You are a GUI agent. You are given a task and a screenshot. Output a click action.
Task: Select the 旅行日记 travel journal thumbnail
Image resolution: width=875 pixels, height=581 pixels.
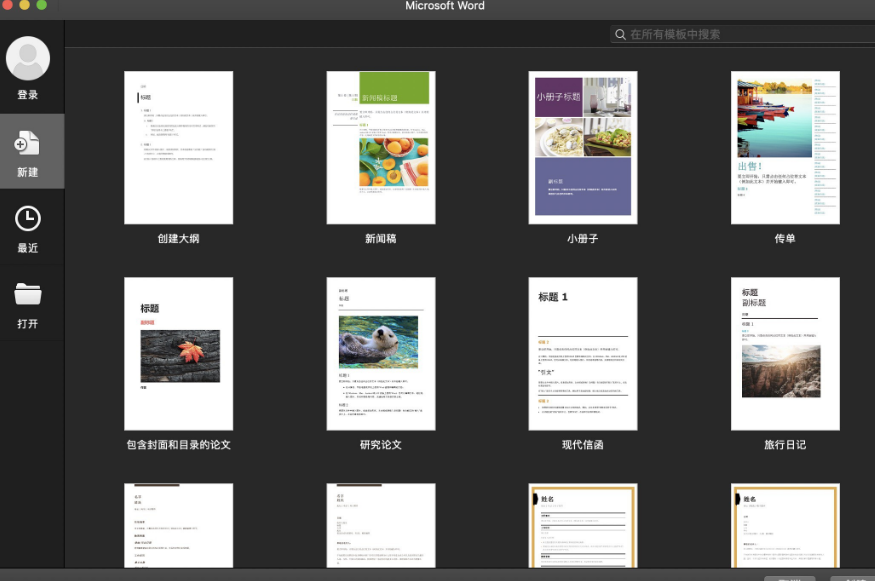[x=785, y=354]
